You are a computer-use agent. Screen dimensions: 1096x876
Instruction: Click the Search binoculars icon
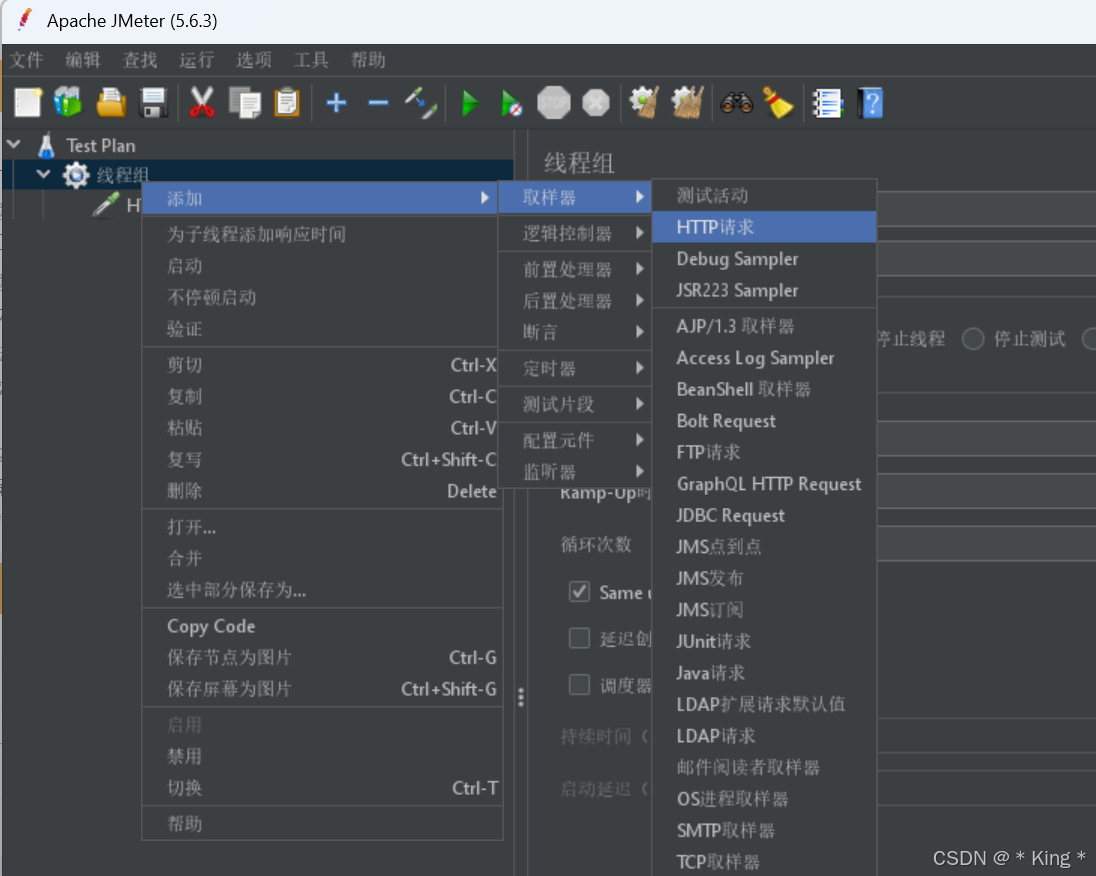pyautogui.click(x=737, y=103)
